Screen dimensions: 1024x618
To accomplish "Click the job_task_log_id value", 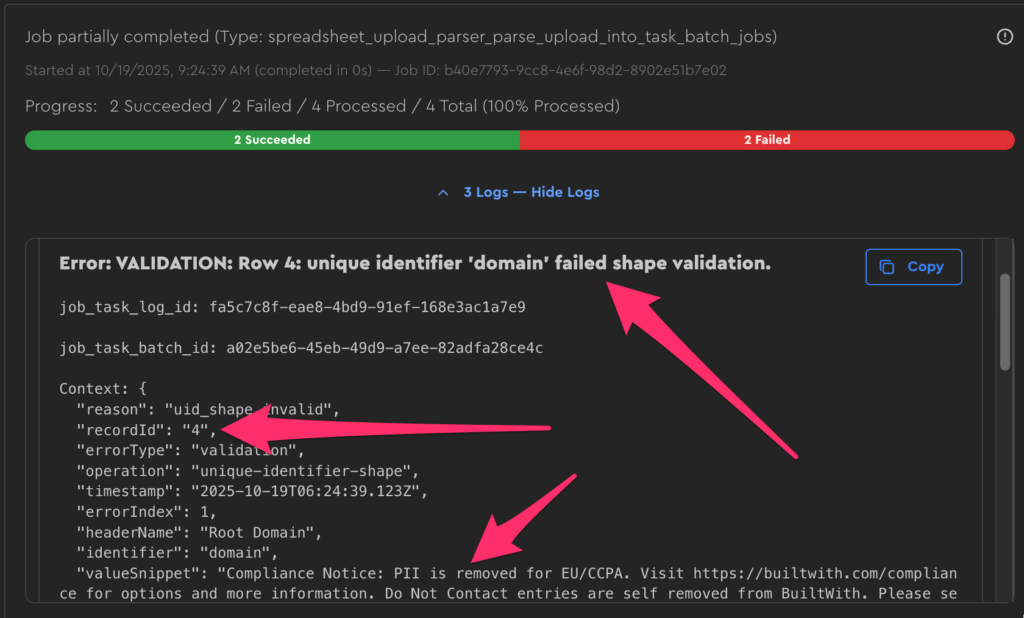I will (x=367, y=306).
